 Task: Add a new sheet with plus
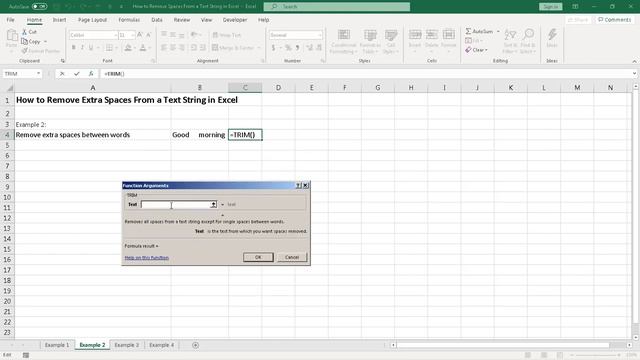(x=196, y=345)
